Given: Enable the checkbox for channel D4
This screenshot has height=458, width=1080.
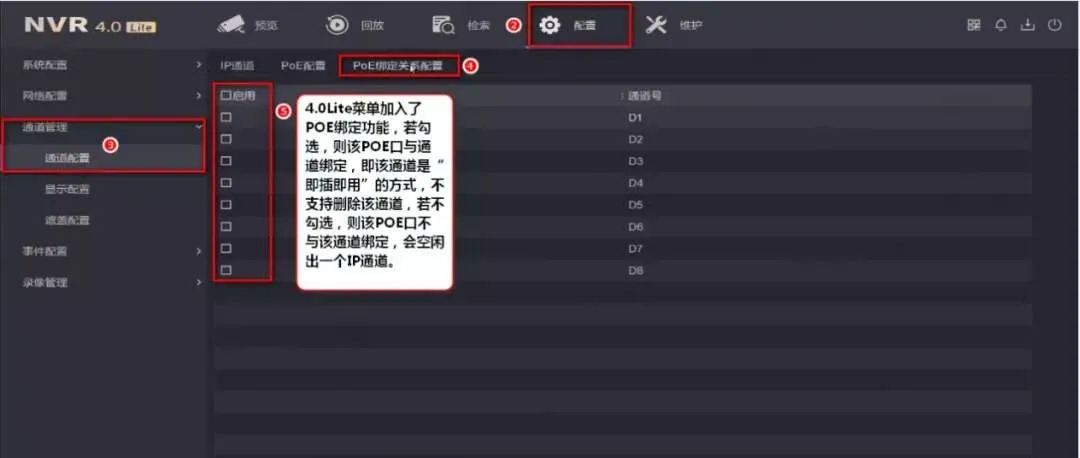Looking at the screenshot, I should 226,183.
